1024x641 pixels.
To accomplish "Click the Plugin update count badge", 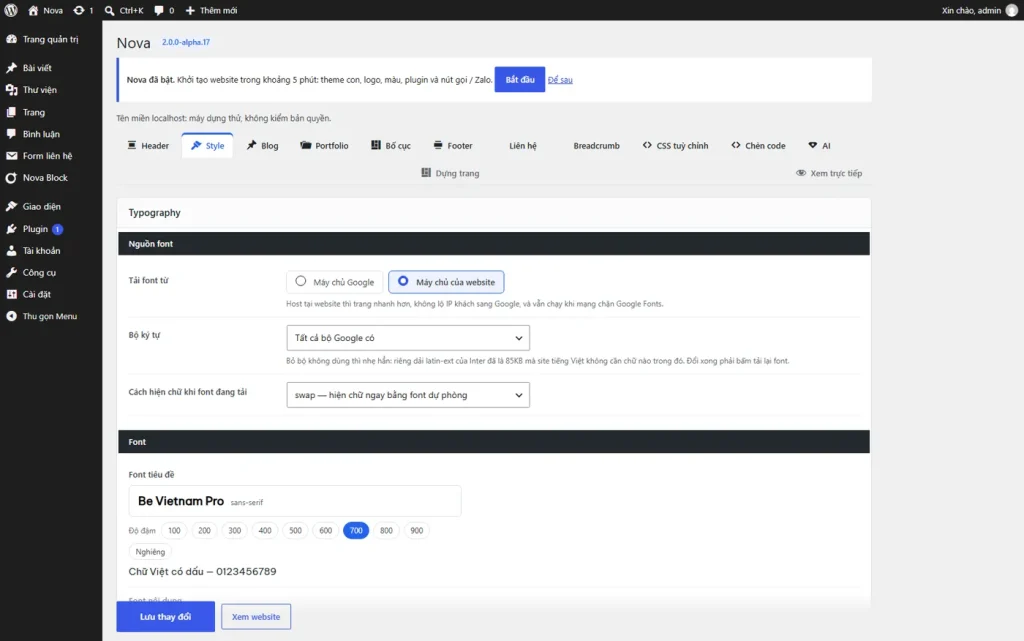I will (x=57, y=229).
